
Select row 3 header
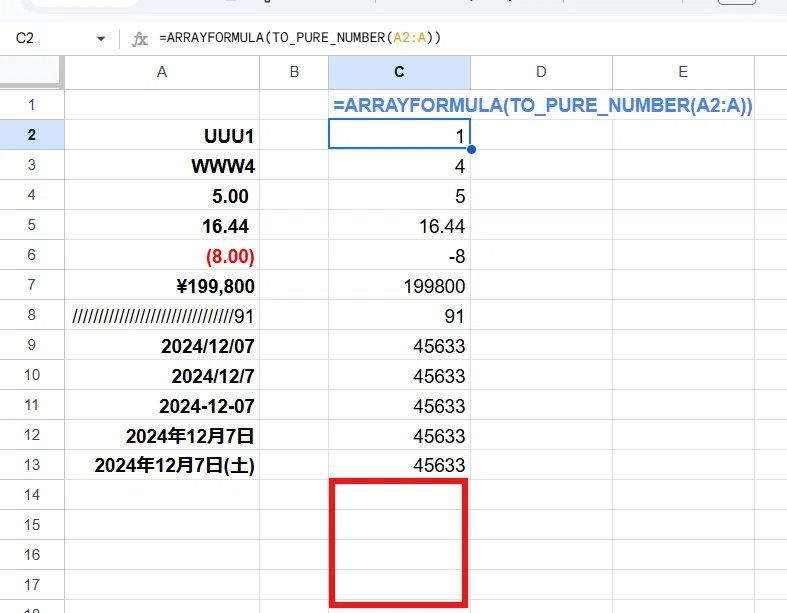point(32,165)
